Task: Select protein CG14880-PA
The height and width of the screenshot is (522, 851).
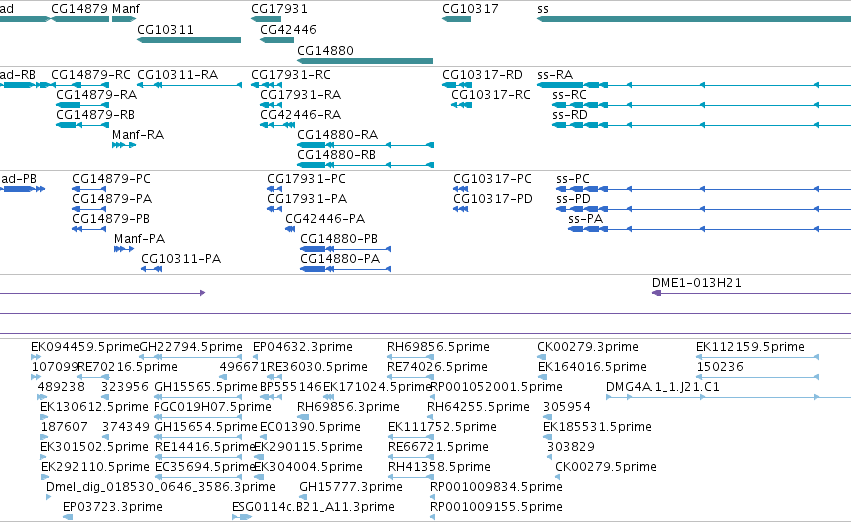Action: tap(340, 259)
